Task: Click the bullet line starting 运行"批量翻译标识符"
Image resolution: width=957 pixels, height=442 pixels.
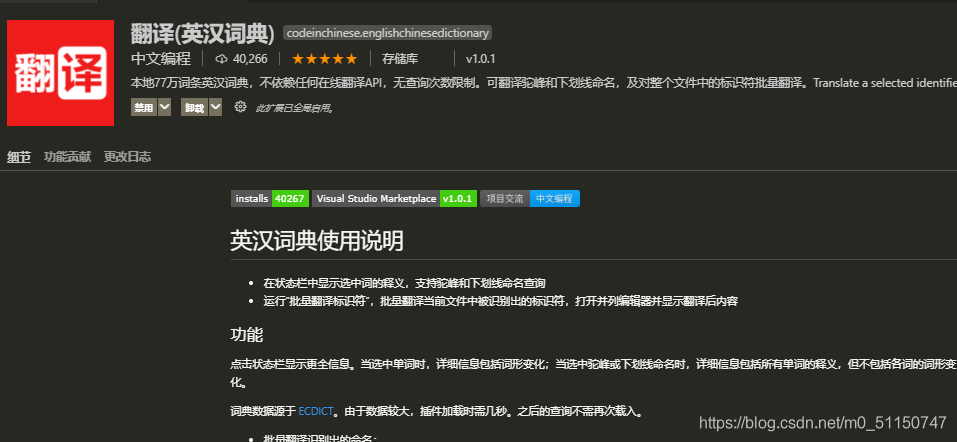Action: [500, 301]
